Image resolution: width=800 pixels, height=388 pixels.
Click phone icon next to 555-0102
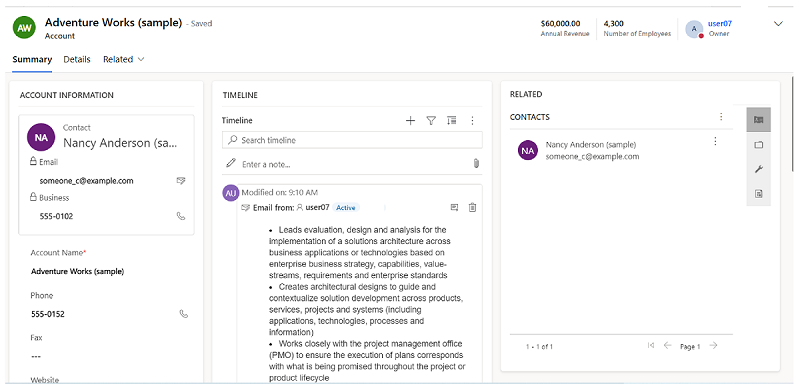(181, 216)
